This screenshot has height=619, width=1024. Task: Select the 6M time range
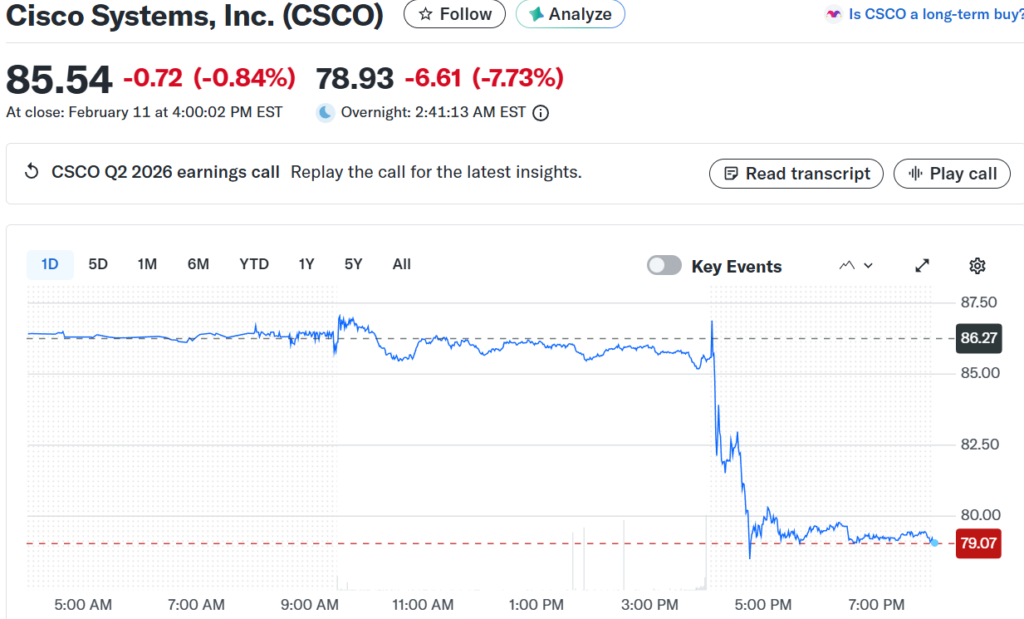tap(198, 264)
